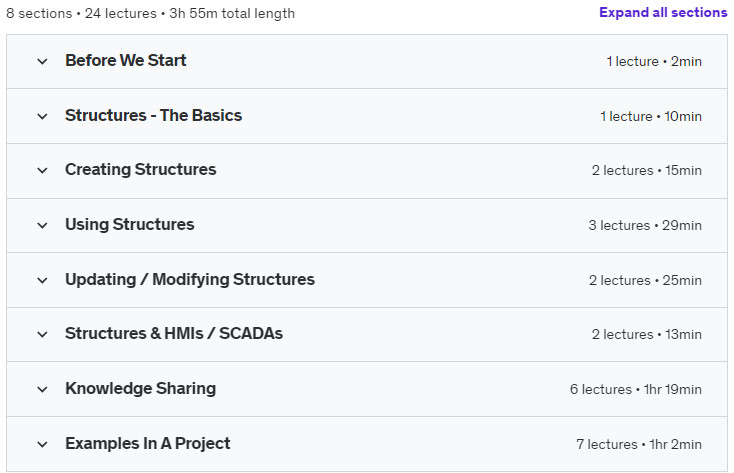The image size is (734, 473).
Task: Open Structures & HMIs / SCADAs heading
Action: [174, 334]
